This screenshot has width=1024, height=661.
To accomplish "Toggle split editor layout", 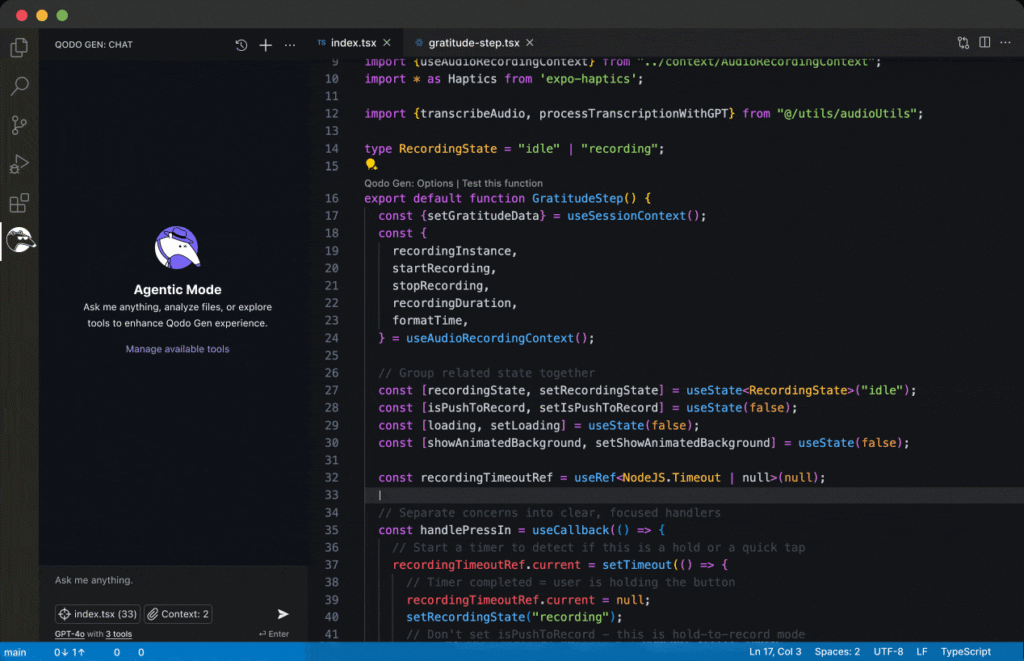I will 985,43.
